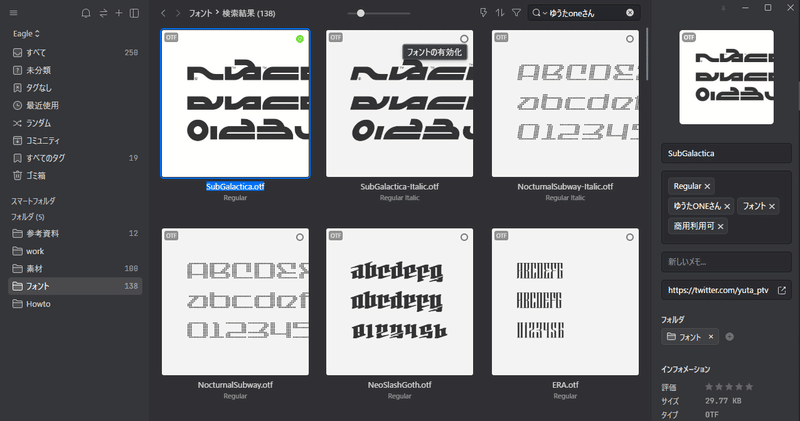Enable the NocturnalSubway.otf font circle
This screenshot has height=421, width=800.
tap(300, 237)
